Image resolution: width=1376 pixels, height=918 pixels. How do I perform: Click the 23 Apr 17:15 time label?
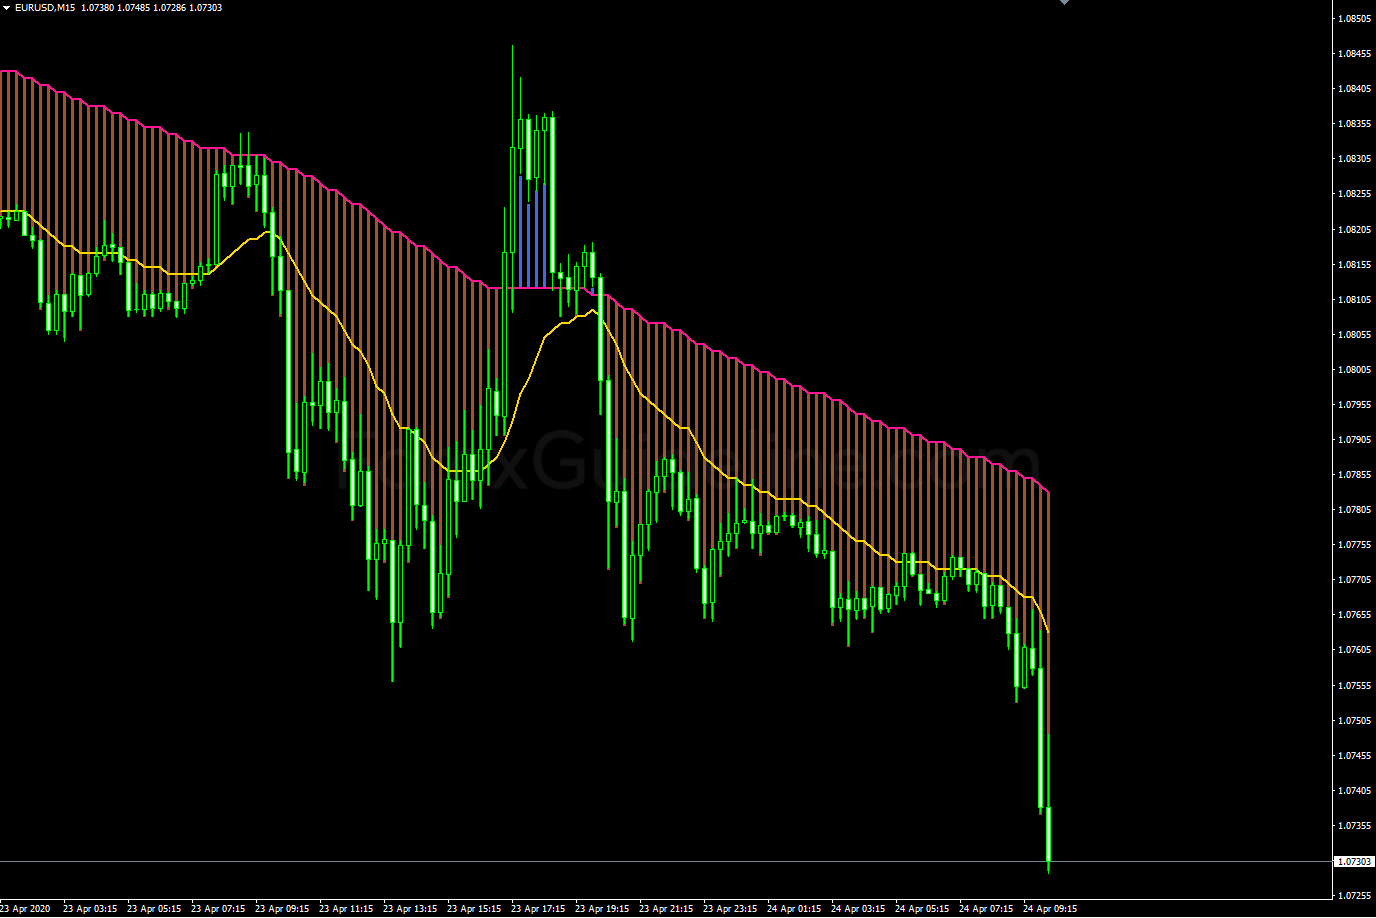tap(538, 909)
